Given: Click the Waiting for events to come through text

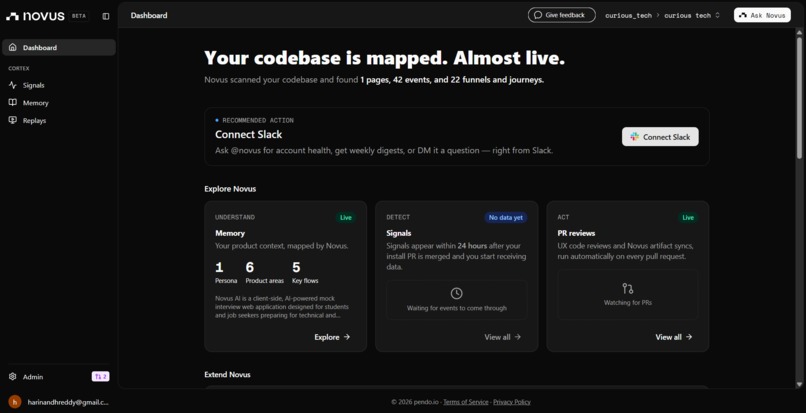Looking at the screenshot, I should [x=456, y=308].
